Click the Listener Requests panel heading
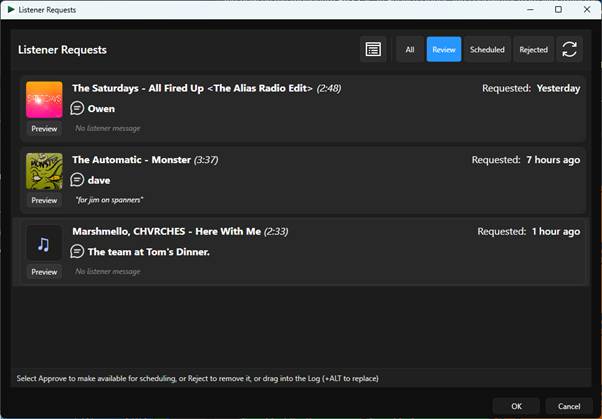Image resolution: width=602 pixels, height=419 pixels. tap(62, 50)
